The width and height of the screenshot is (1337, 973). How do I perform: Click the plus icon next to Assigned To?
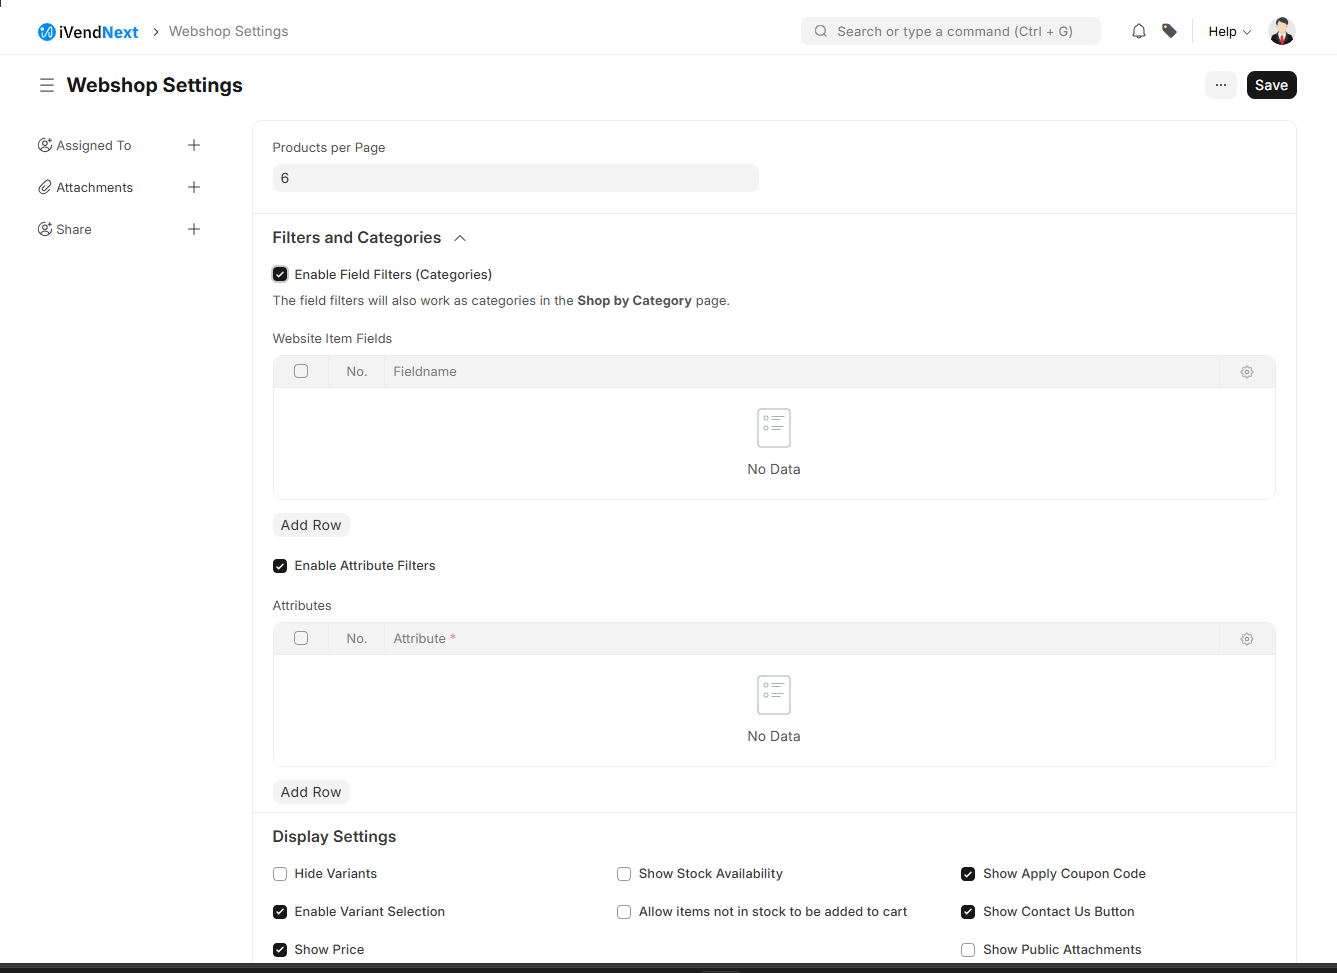[x=194, y=145]
